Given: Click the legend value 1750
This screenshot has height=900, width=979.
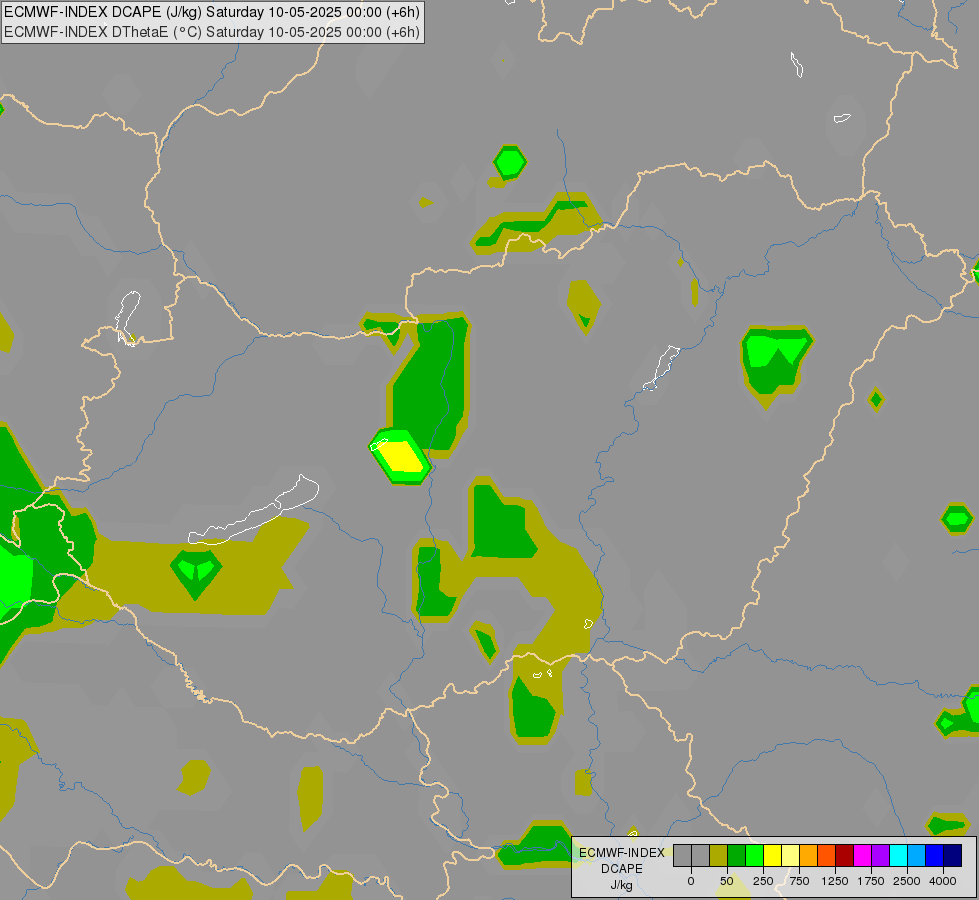Looking at the screenshot, I should (871, 881).
